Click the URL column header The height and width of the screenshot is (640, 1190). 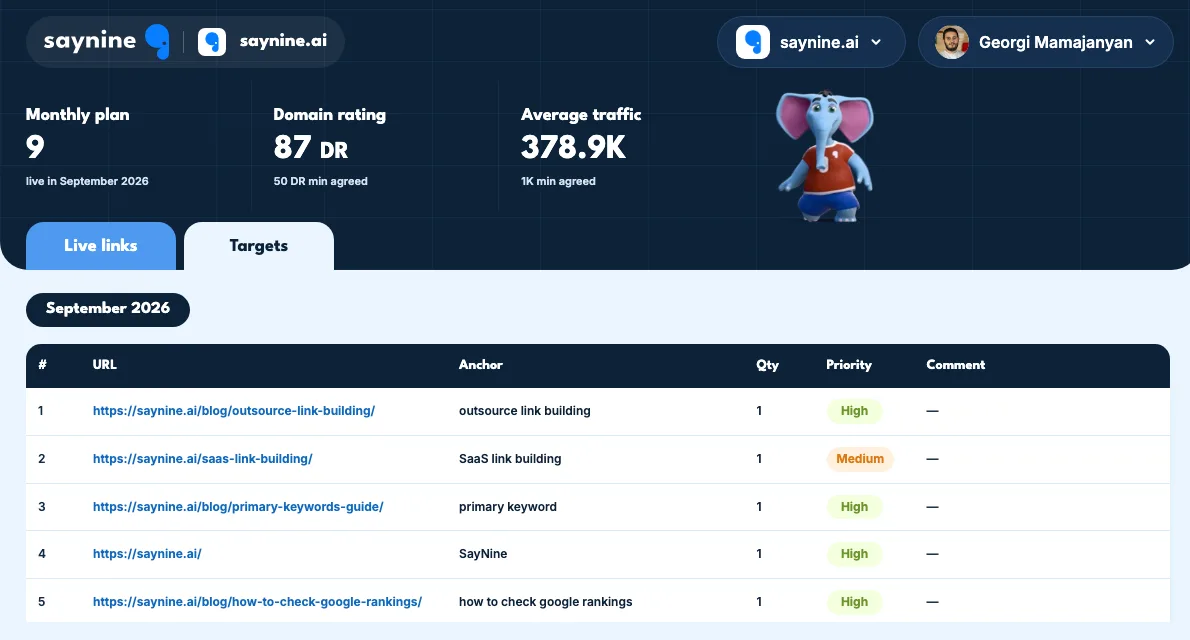[x=105, y=364]
